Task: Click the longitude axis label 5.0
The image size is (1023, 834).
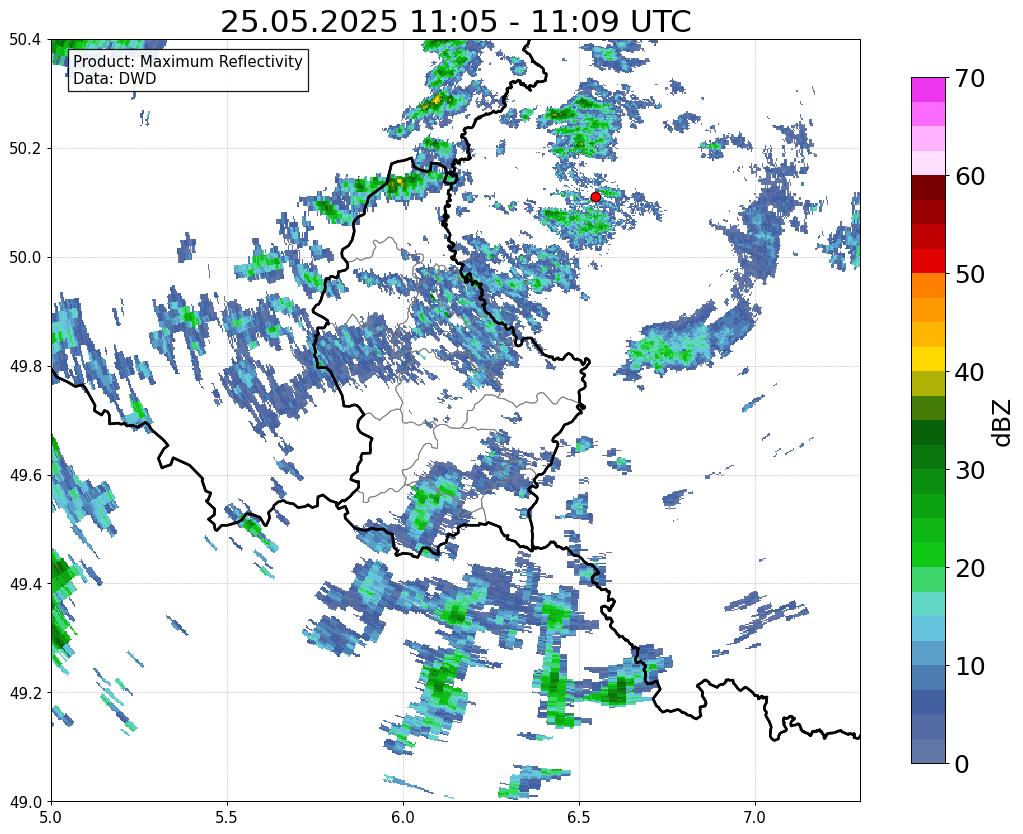Action: [x=51, y=816]
